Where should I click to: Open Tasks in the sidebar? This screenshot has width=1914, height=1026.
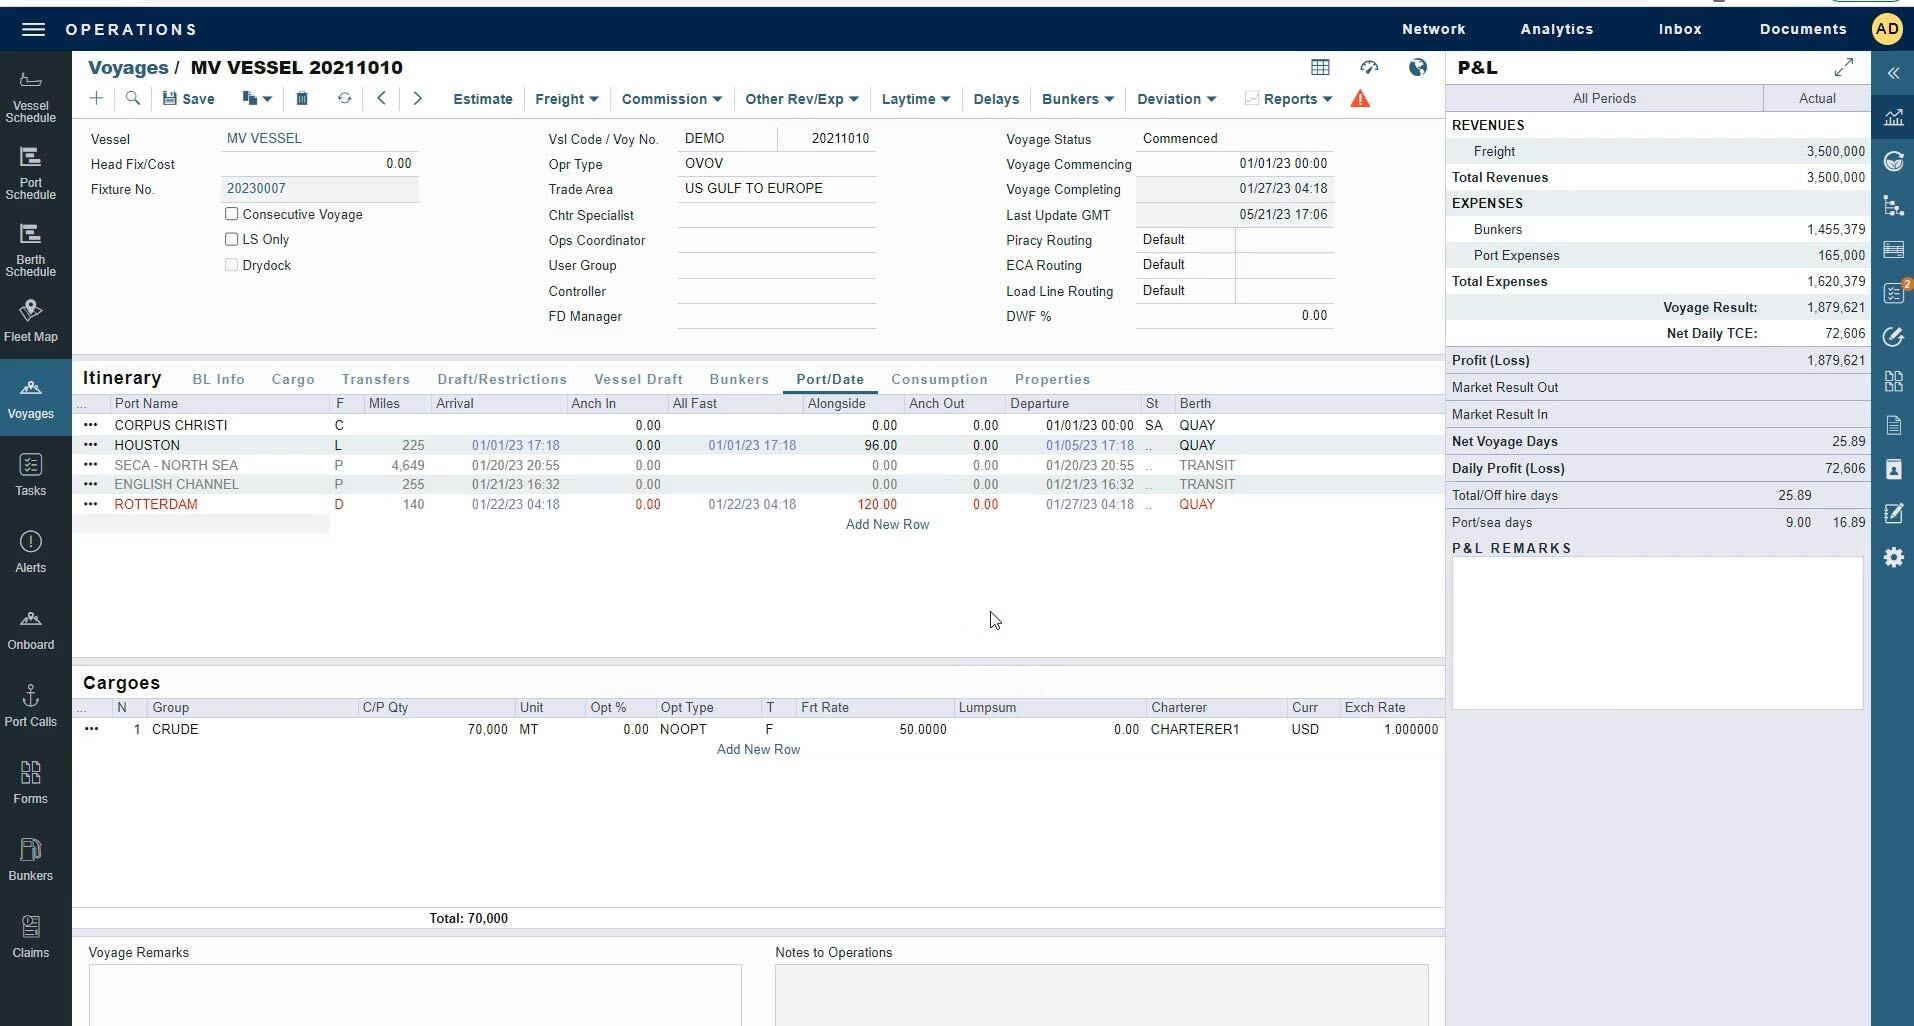click(x=31, y=475)
